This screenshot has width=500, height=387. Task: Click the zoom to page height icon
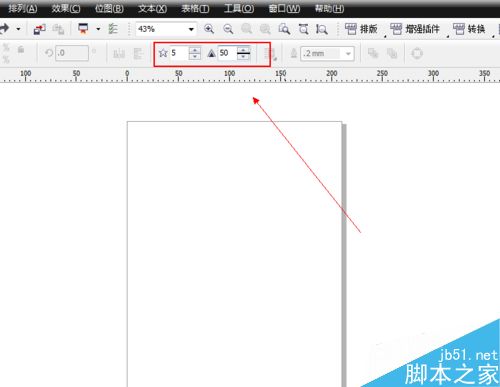[321, 29]
